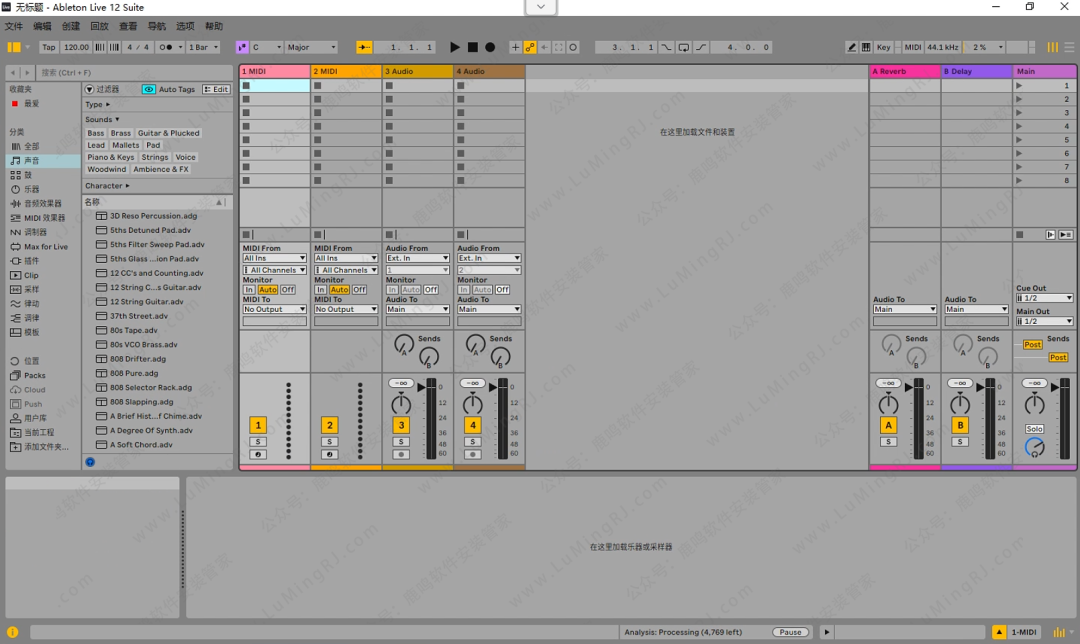
Task: Toggle the metronome in the control bar
Action: tap(166, 47)
